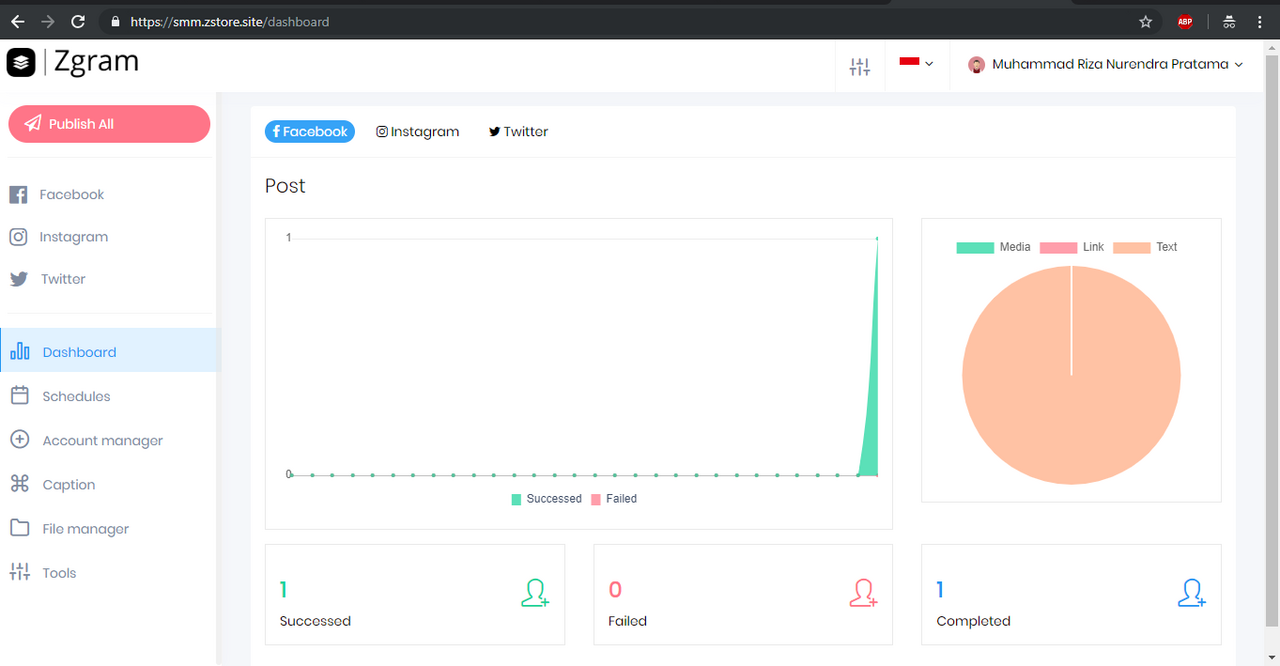The height and width of the screenshot is (666, 1280).
Task: Click the Twitter bird icon in sidebar
Action: (x=18, y=279)
